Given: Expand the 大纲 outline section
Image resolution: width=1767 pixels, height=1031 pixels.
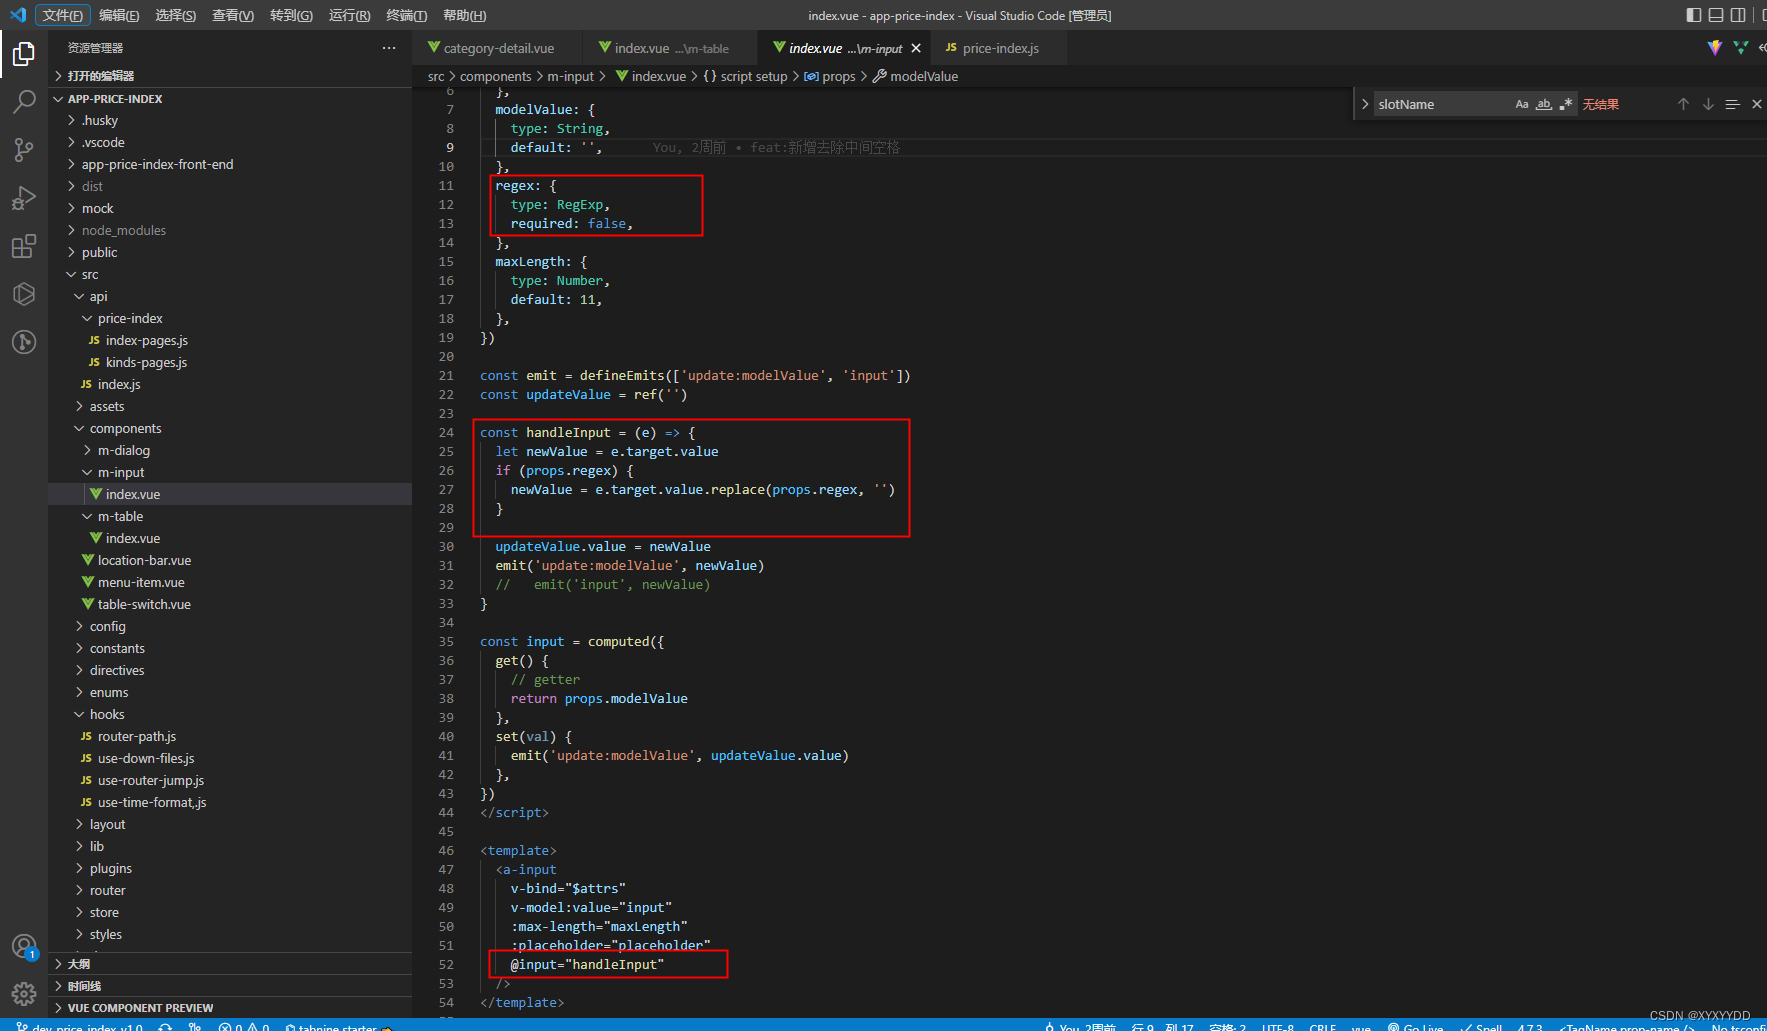Looking at the screenshot, I should point(230,964).
